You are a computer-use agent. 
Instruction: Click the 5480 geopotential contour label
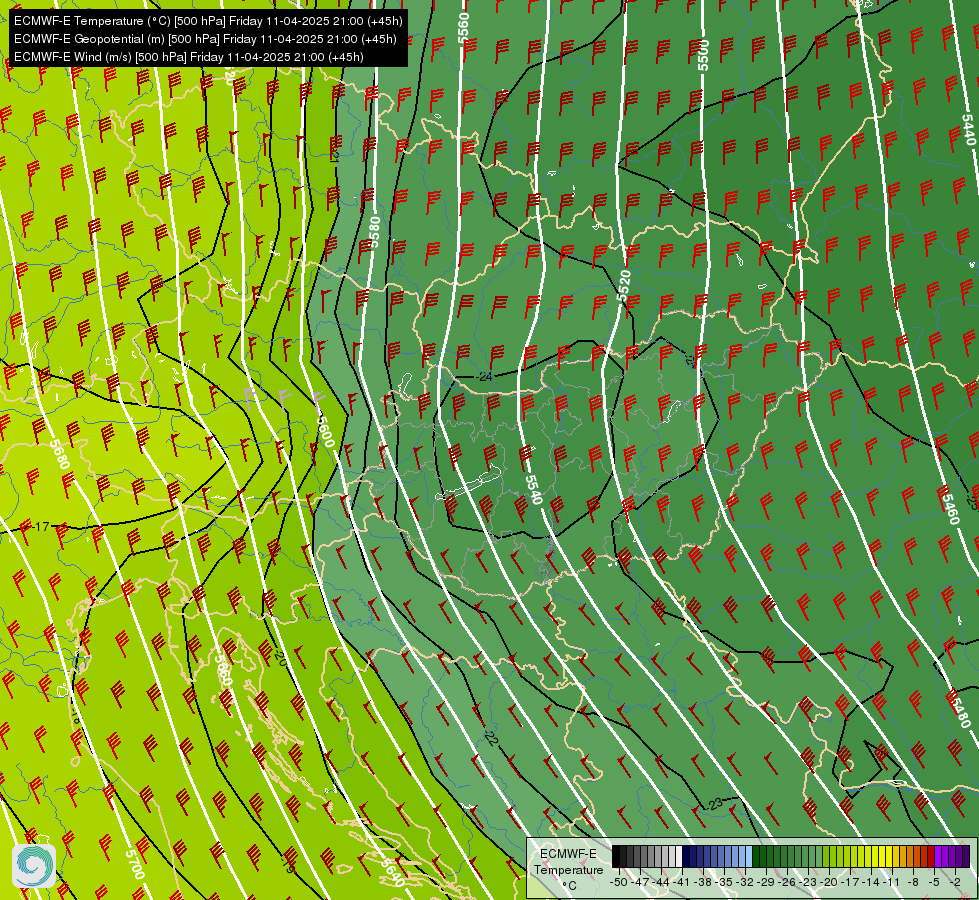pos(962,711)
